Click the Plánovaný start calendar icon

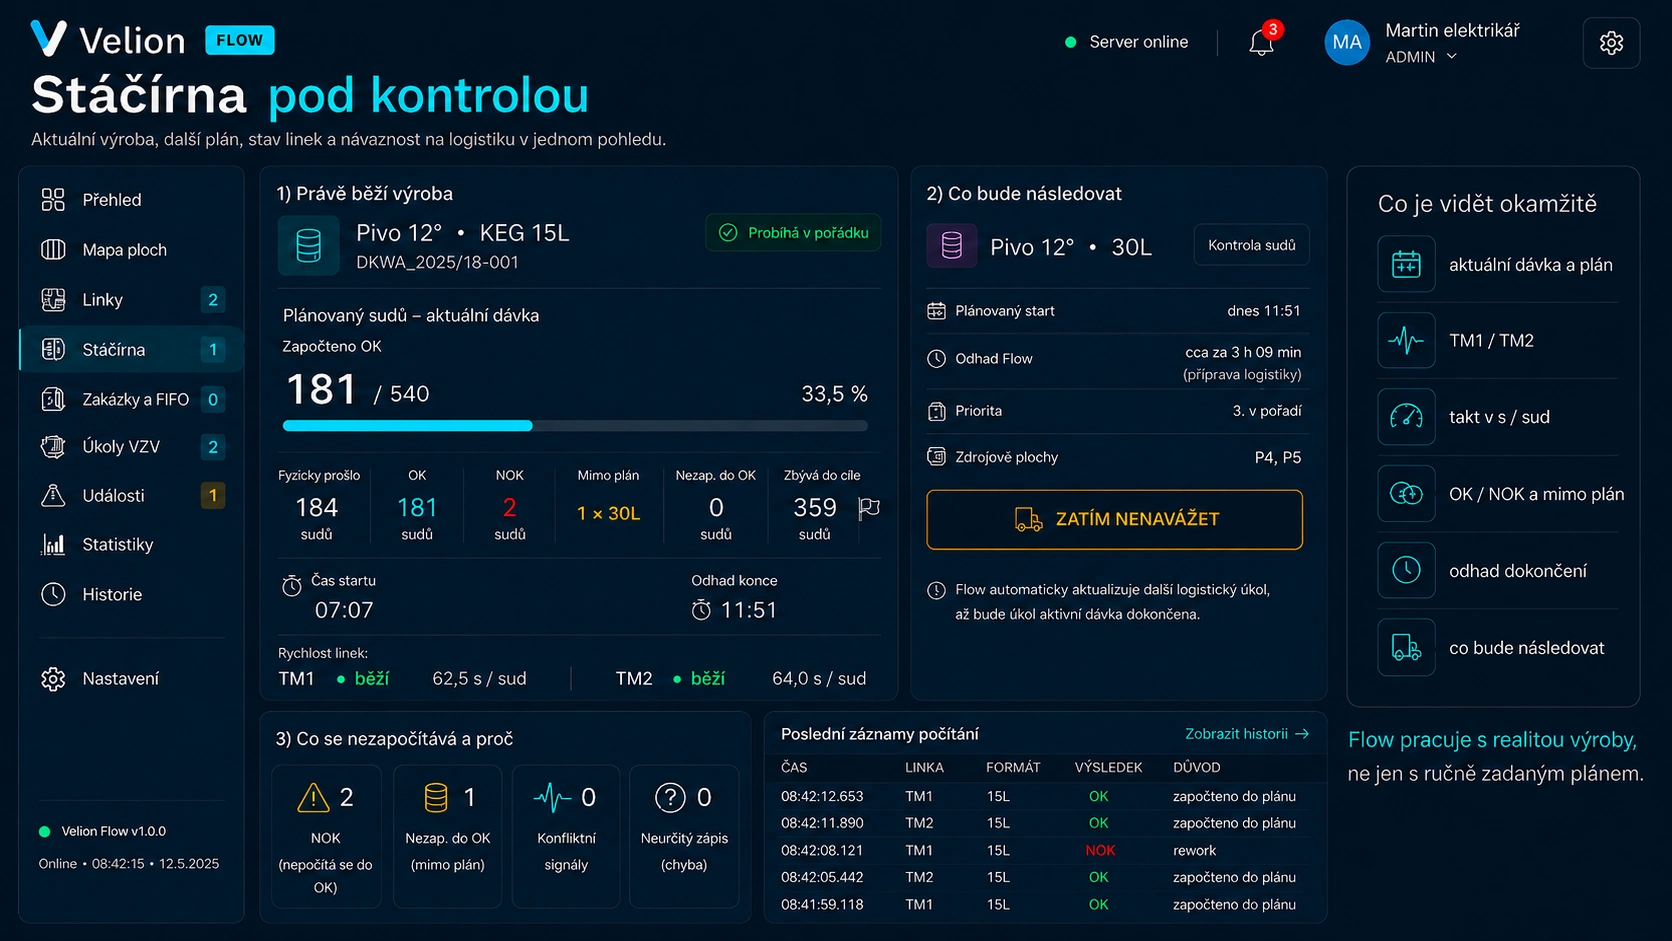pyautogui.click(x=936, y=311)
